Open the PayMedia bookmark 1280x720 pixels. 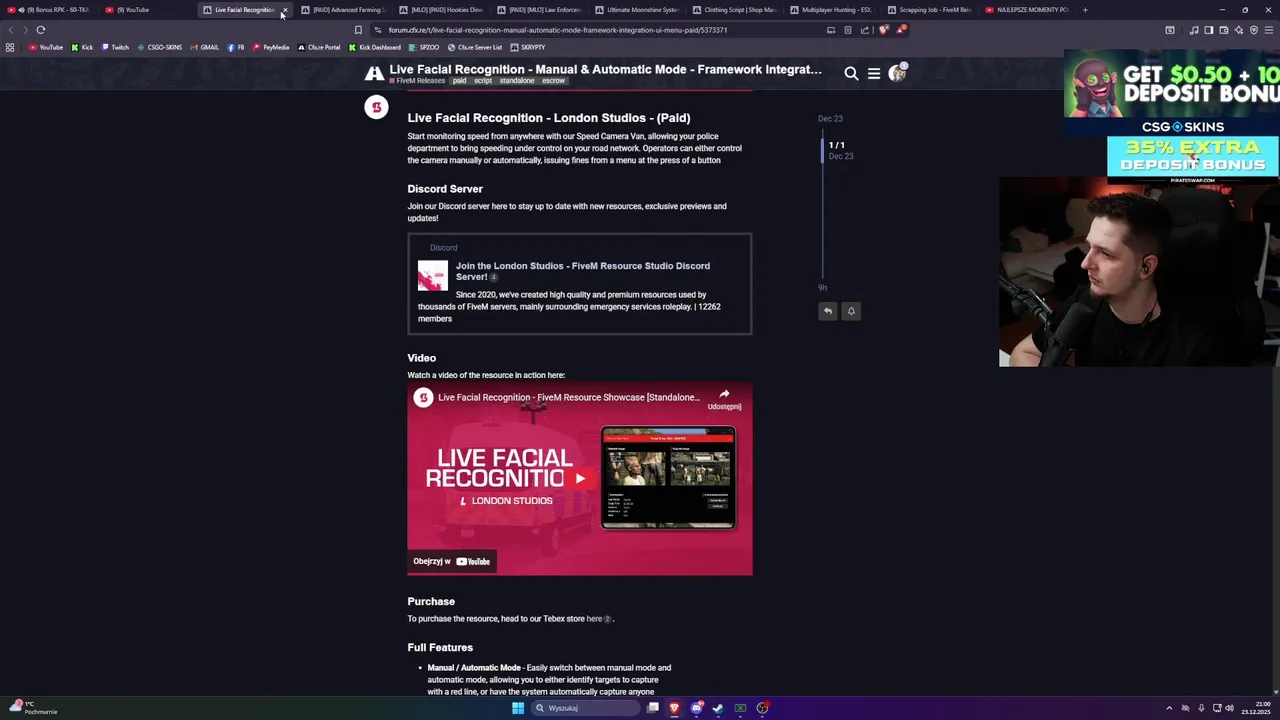[x=271, y=47]
